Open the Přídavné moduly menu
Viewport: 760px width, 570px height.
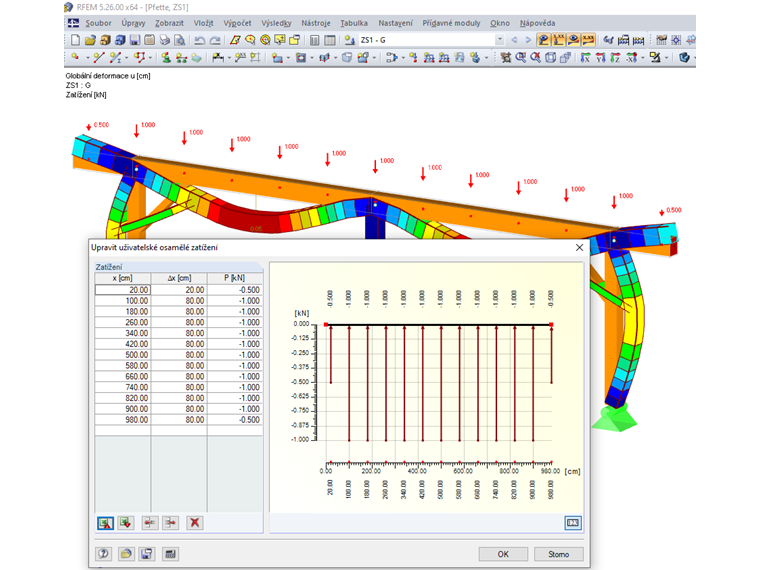[x=451, y=23]
